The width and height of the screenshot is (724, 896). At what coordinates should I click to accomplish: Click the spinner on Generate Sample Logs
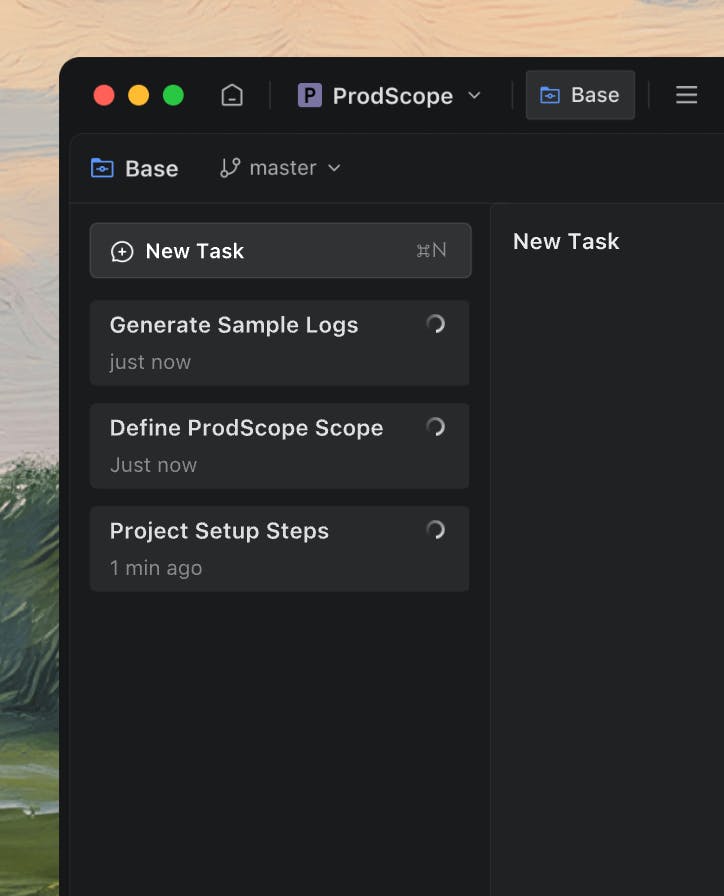435,324
